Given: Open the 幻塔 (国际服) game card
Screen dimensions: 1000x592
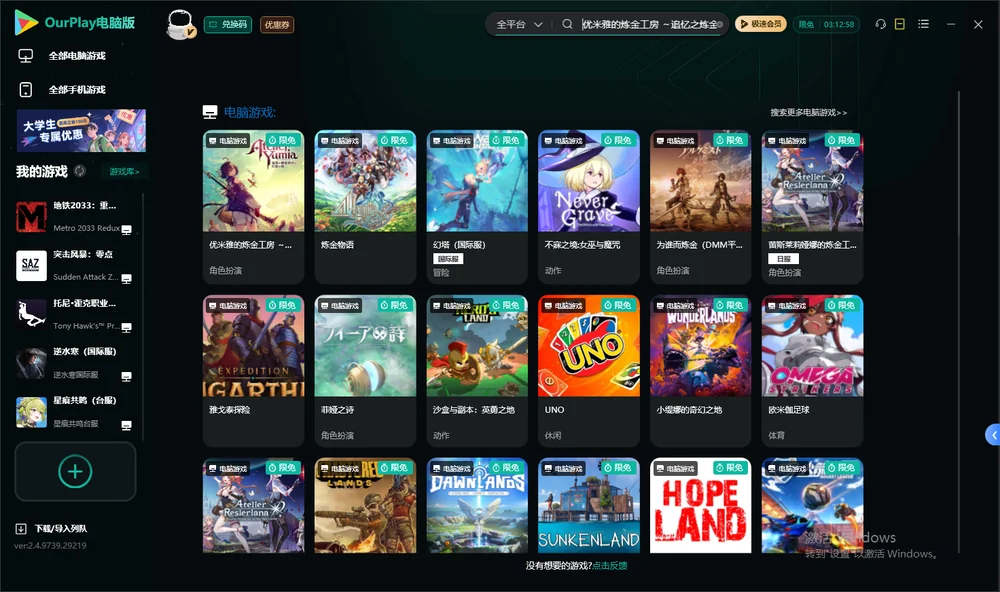Looking at the screenshot, I should 477,207.
